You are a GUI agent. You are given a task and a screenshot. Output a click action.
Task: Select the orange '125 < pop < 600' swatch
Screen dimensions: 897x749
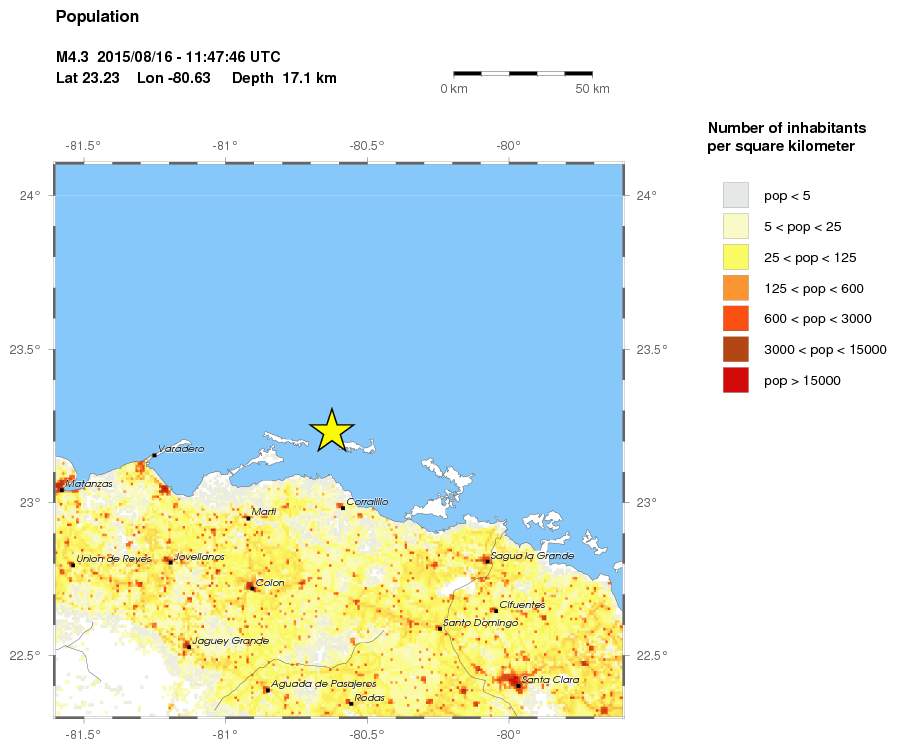[x=736, y=288]
